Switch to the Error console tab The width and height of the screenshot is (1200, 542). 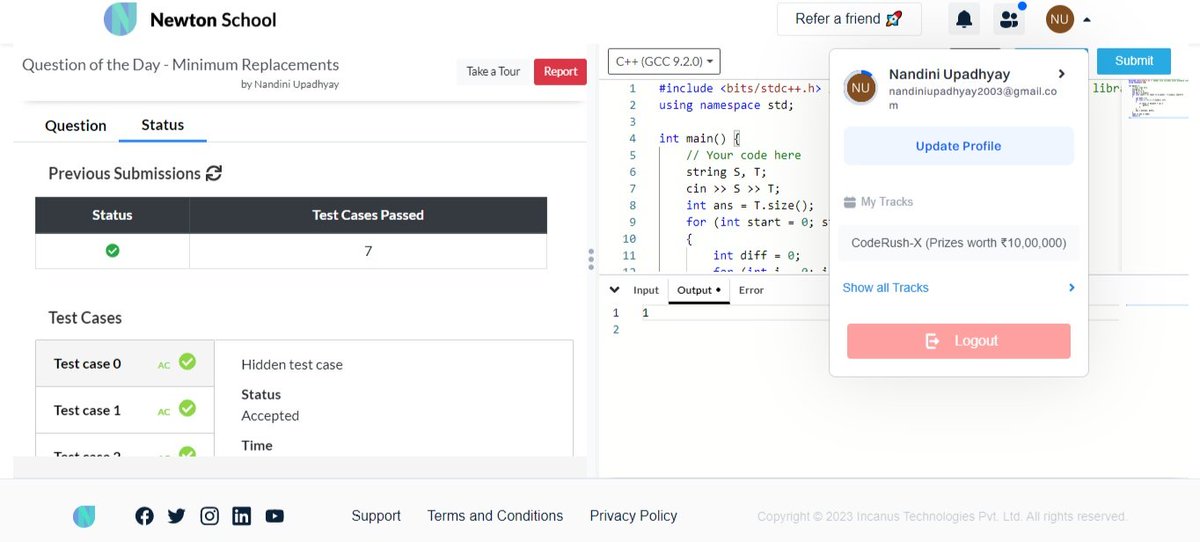pyautogui.click(x=751, y=290)
